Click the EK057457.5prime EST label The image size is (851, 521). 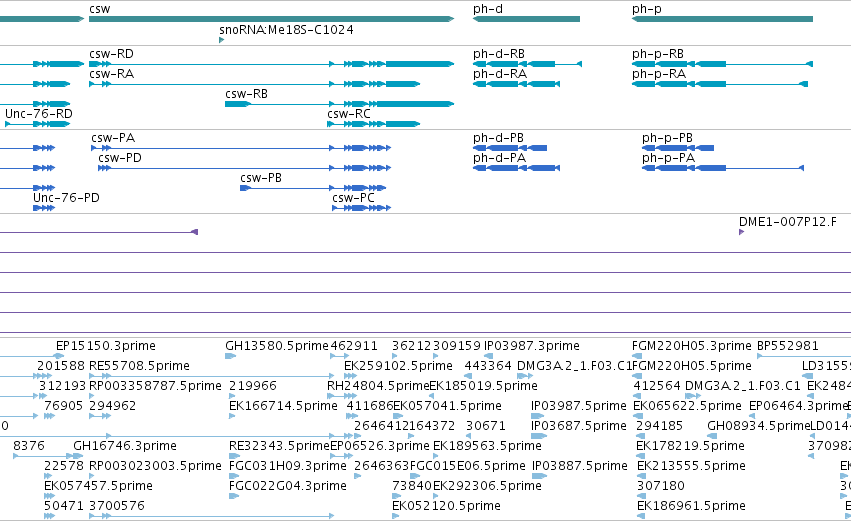pyautogui.click(x=98, y=486)
